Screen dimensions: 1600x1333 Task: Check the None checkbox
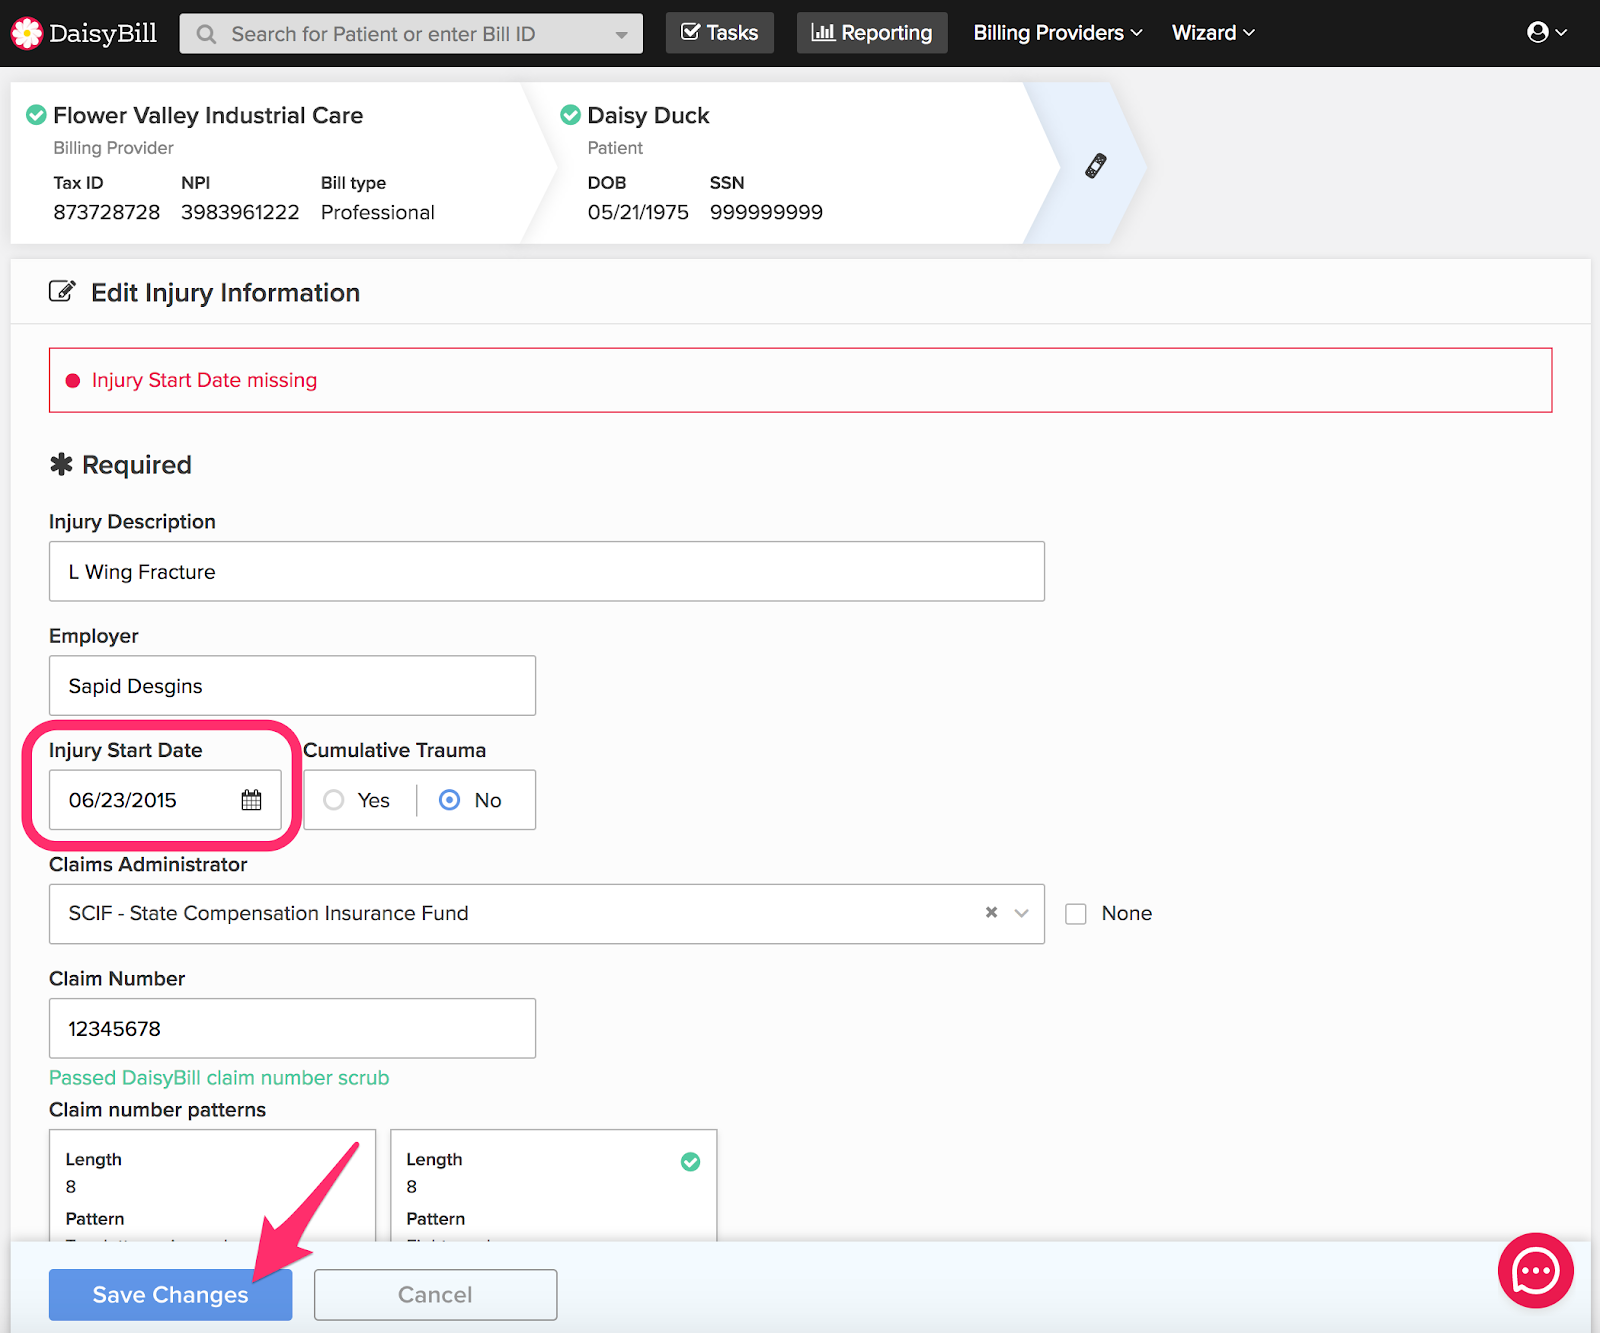click(1076, 914)
